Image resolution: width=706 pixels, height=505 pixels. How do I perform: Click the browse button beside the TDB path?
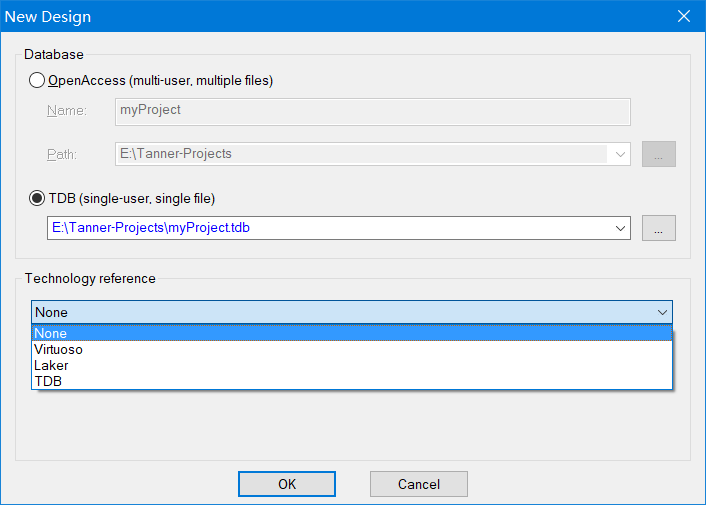[658, 228]
